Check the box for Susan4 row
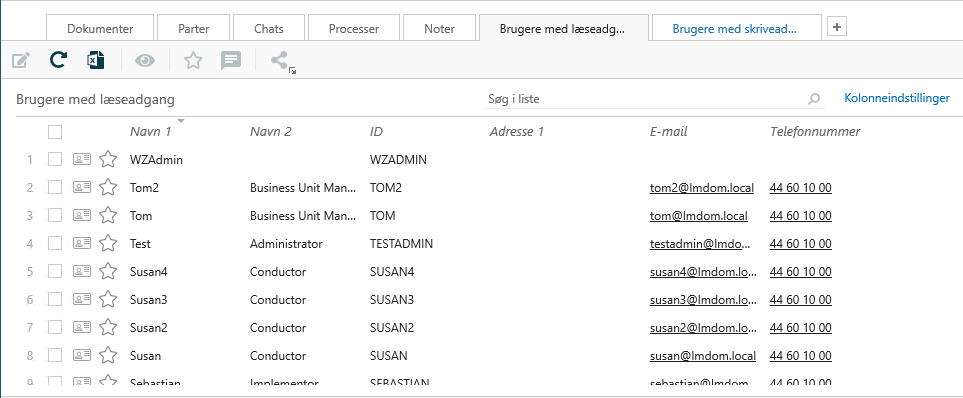Image resolution: width=963 pixels, height=398 pixels. tap(55, 271)
